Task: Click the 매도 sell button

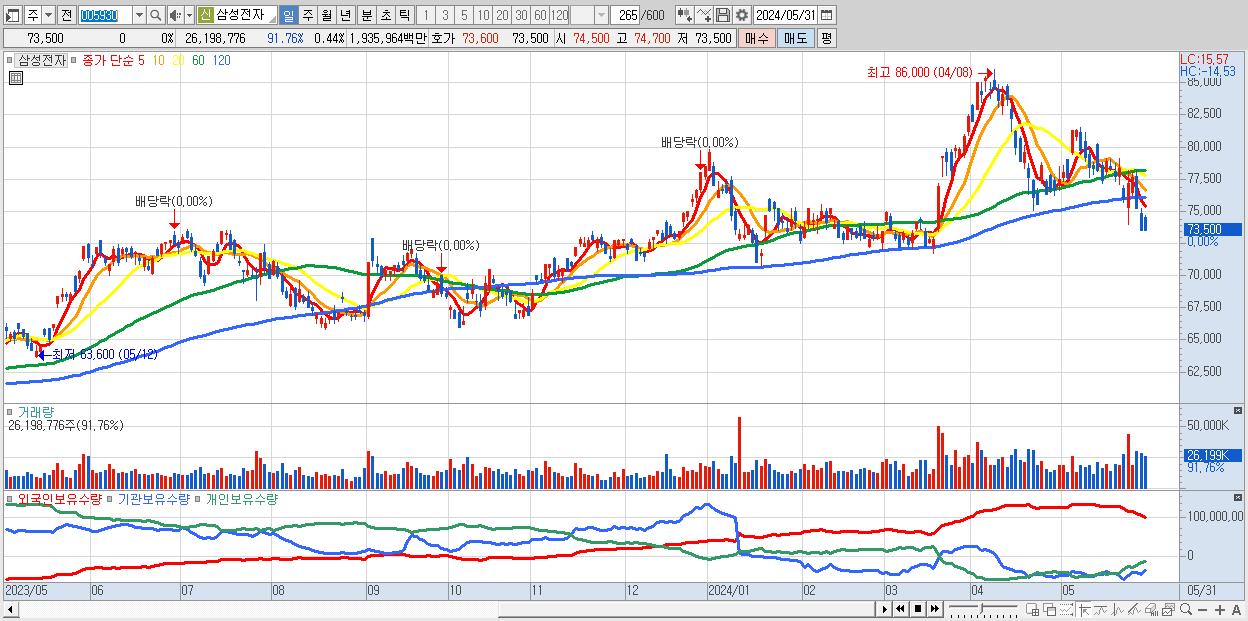Action: point(795,38)
